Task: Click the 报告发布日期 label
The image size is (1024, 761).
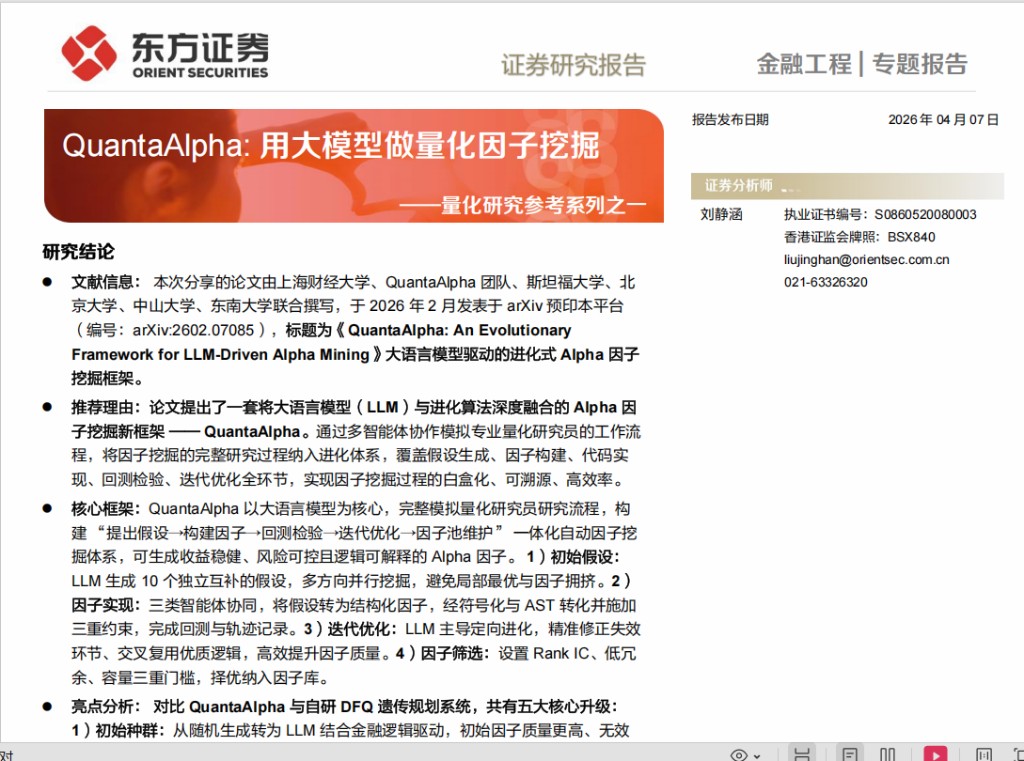Action: pyautogui.click(x=730, y=120)
